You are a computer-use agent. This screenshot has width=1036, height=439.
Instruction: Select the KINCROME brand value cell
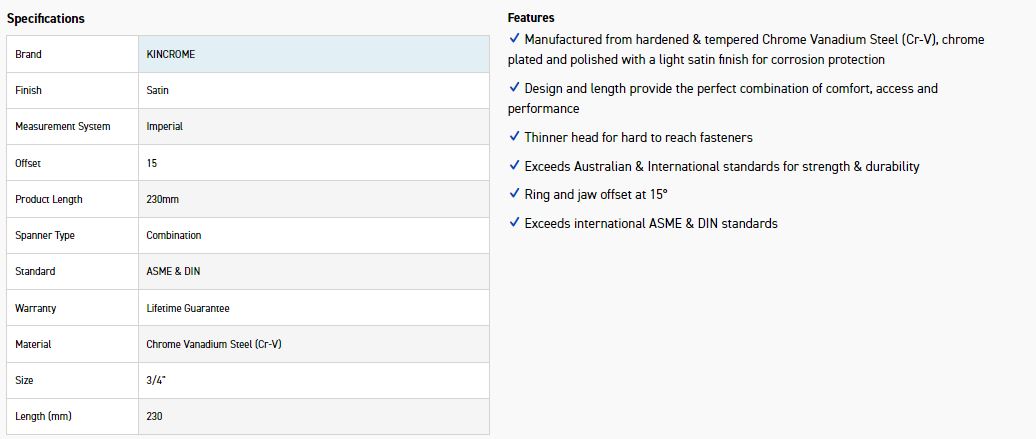[171, 54]
